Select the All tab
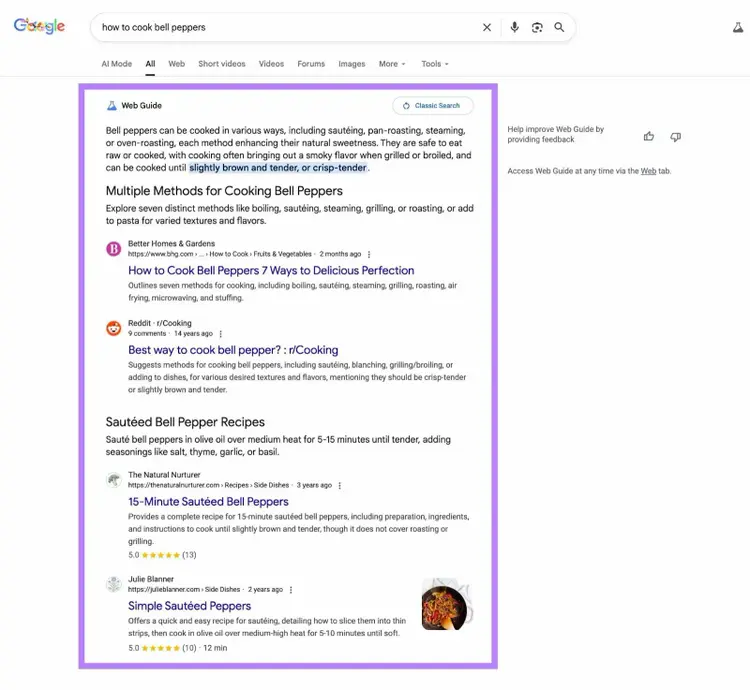 [150, 64]
